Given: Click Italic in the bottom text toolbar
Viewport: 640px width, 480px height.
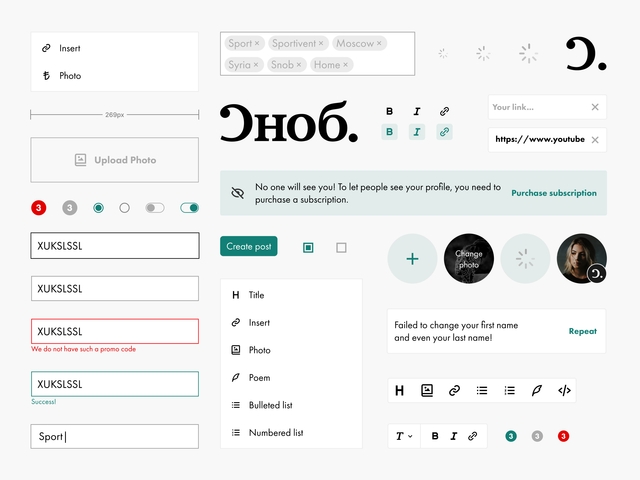Looking at the screenshot, I should [x=454, y=436].
